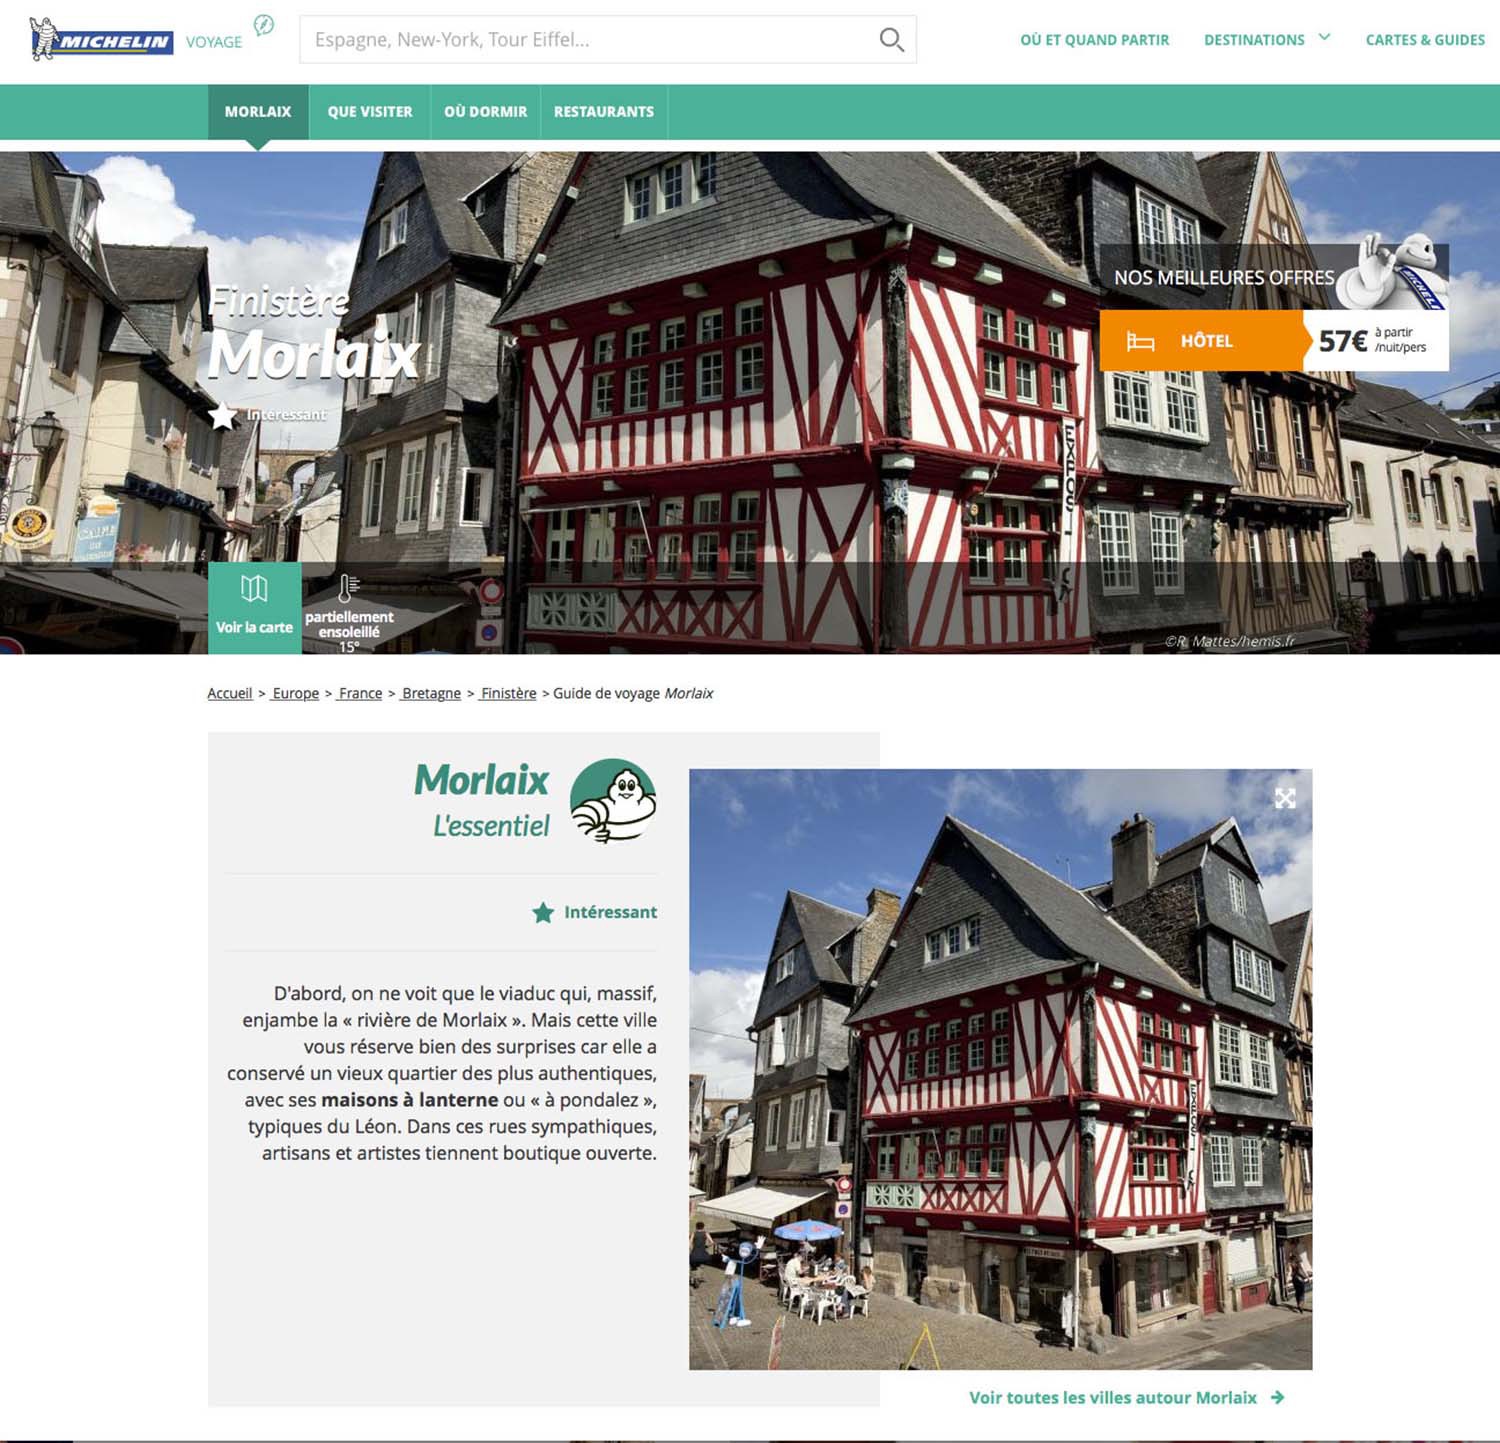Screen dimensions: 1500x1443
Task: Click the search magnifier icon
Action: (890, 40)
